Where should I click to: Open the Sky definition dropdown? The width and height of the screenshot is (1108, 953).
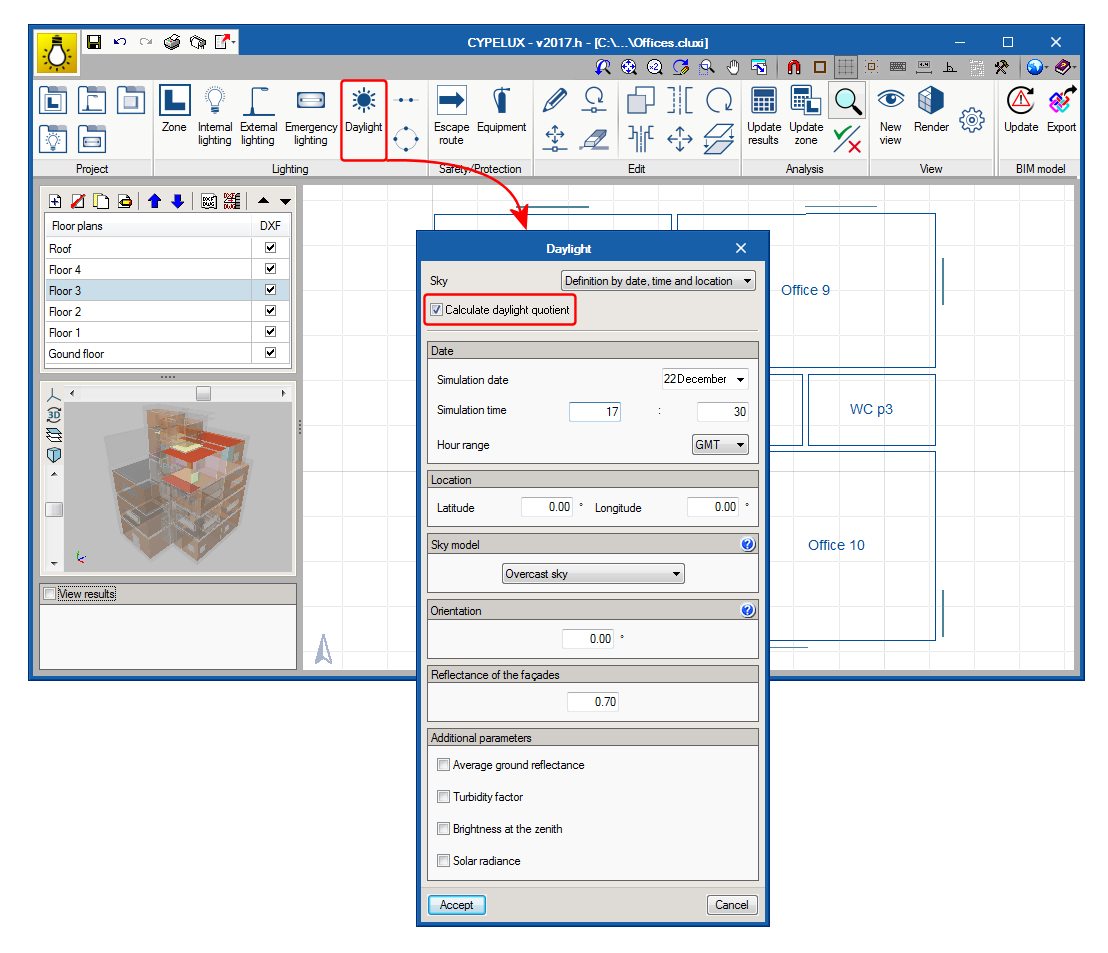tap(658, 281)
